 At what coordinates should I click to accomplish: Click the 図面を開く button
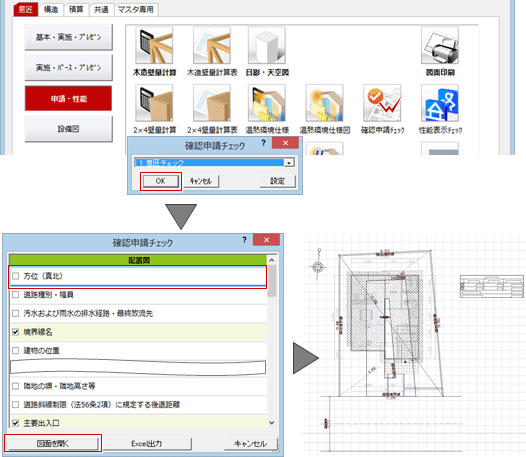coord(53,444)
